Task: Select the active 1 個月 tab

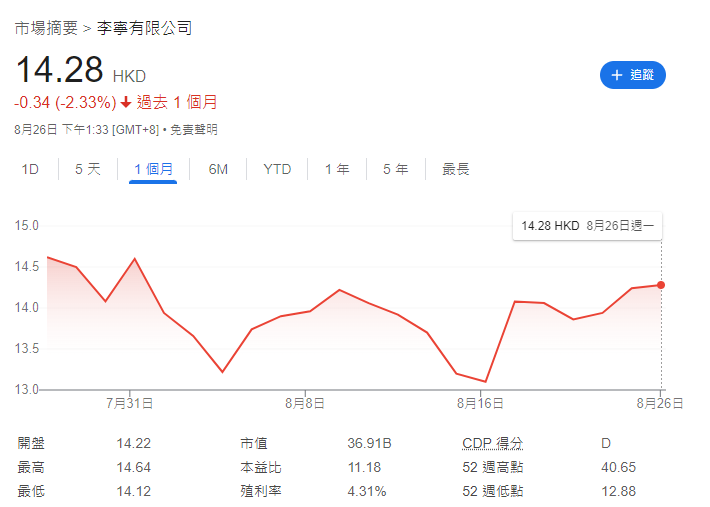Action: (154, 170)
